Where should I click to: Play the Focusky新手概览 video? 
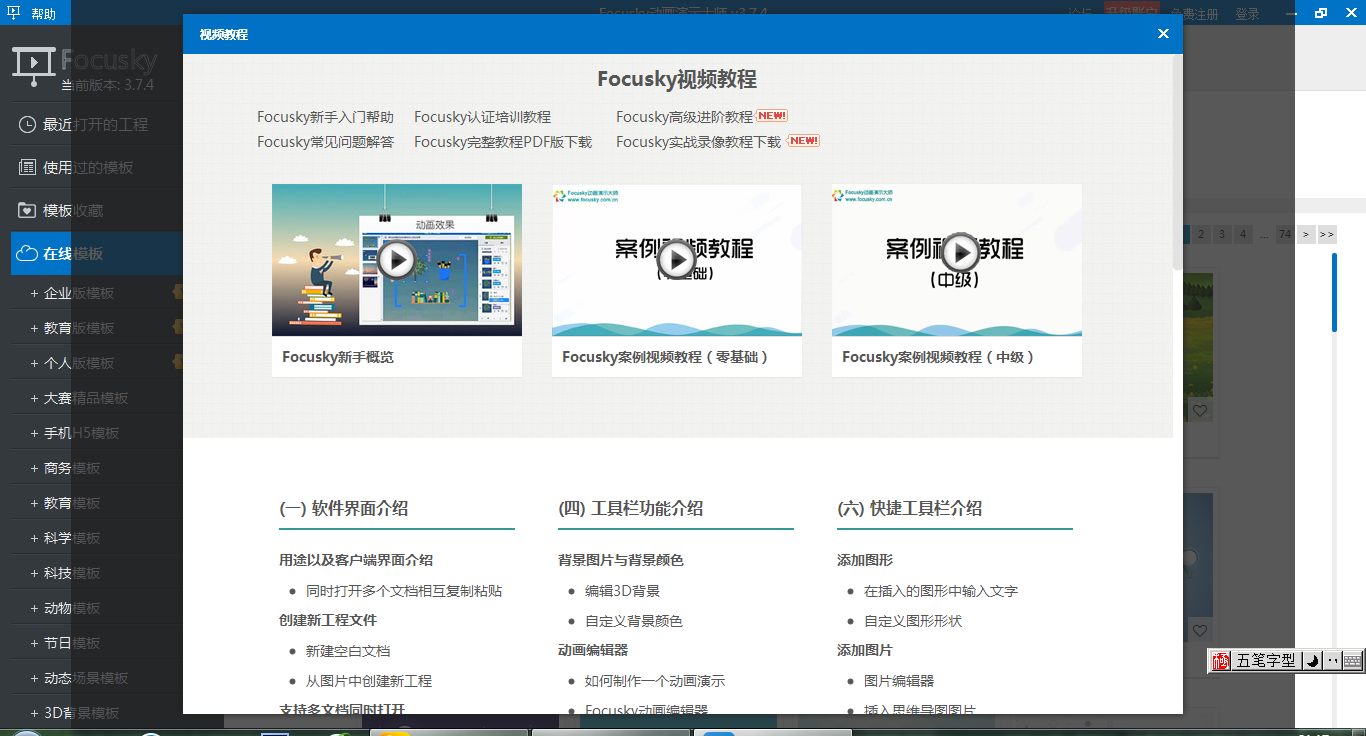coord(397,259)
